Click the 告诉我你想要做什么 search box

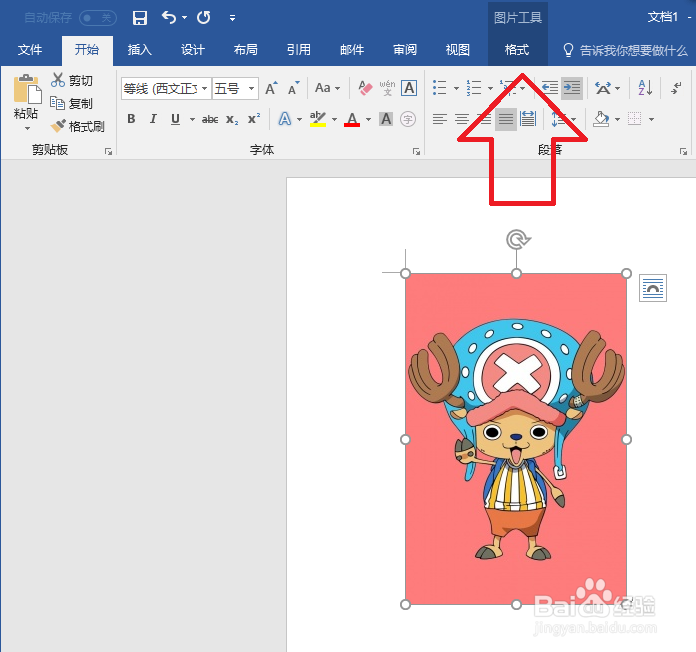pos(626,50)
